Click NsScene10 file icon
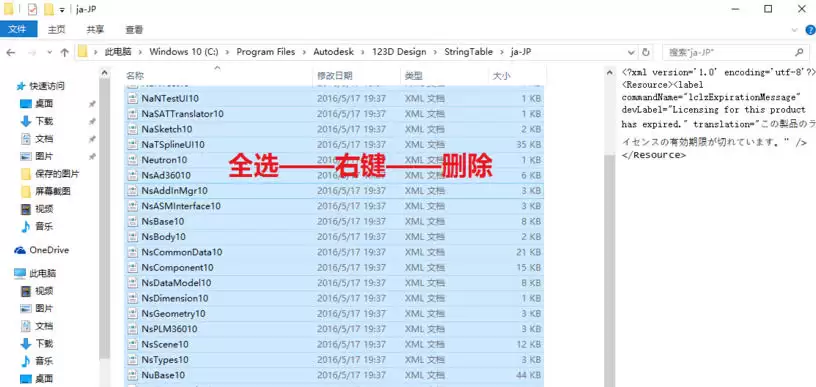 (132, 344)
